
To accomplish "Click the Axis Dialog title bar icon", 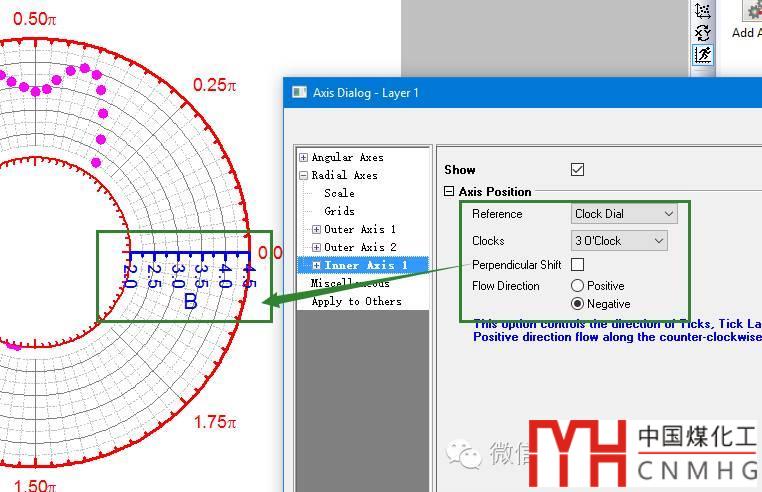I will point(299,92).
